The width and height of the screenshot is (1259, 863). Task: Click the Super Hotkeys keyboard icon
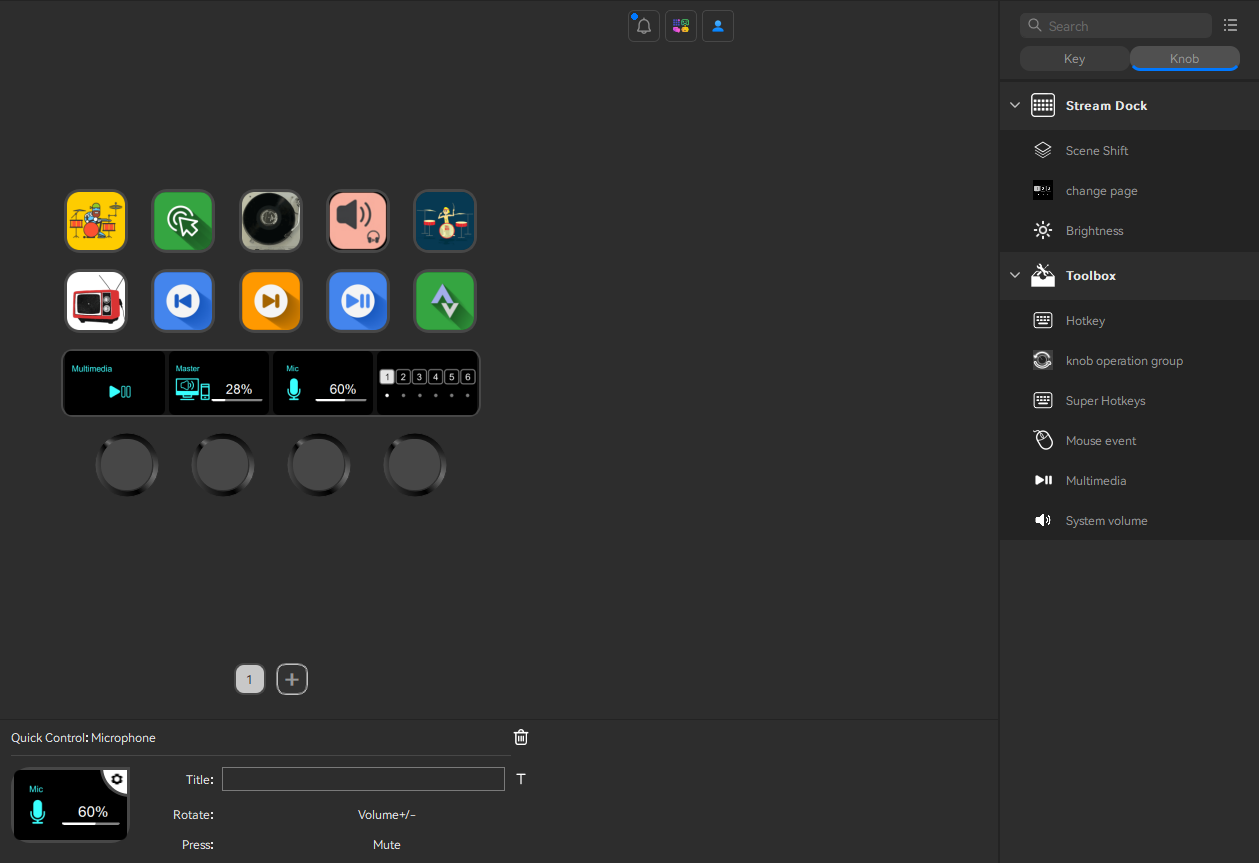tap(1043, 400)
